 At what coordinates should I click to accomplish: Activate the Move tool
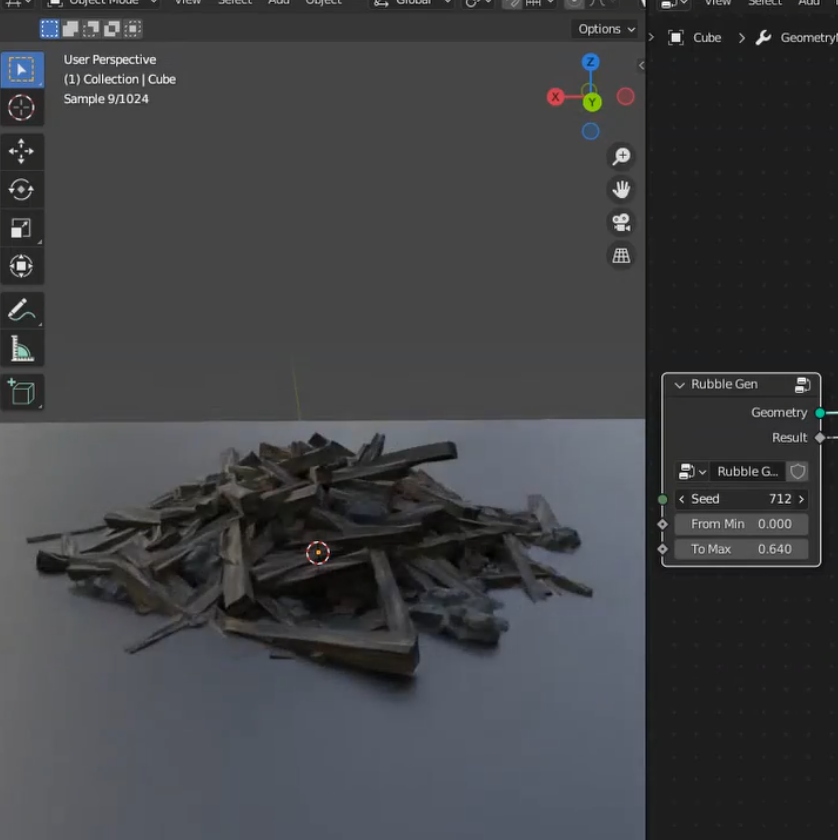21,151
